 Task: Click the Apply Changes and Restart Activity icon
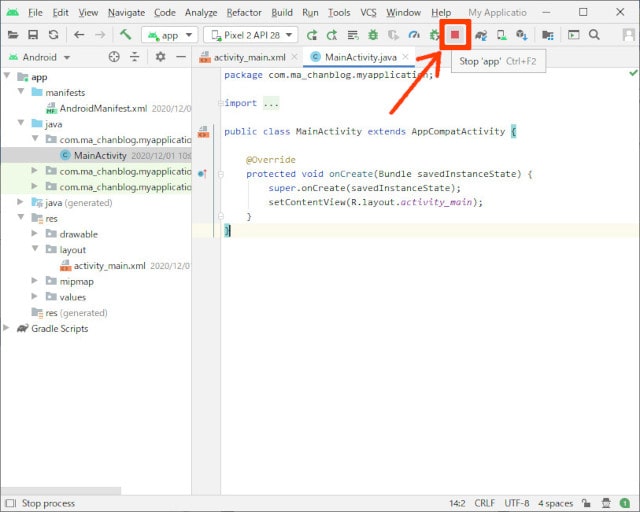332,36
